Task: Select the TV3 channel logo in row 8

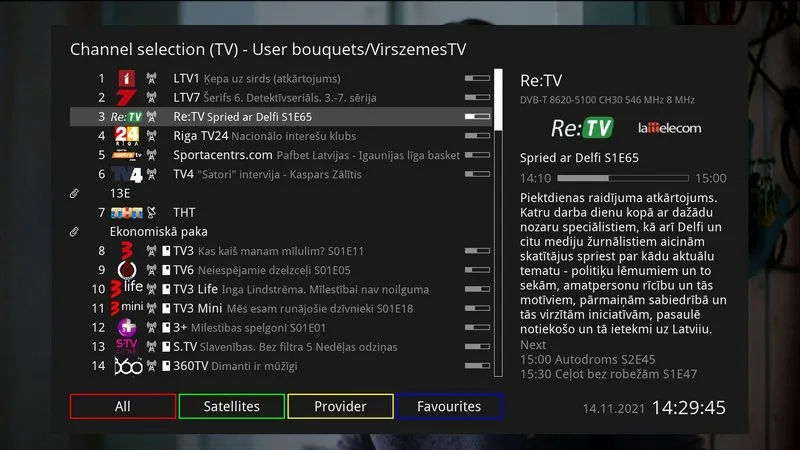Action: pos(127,251)
